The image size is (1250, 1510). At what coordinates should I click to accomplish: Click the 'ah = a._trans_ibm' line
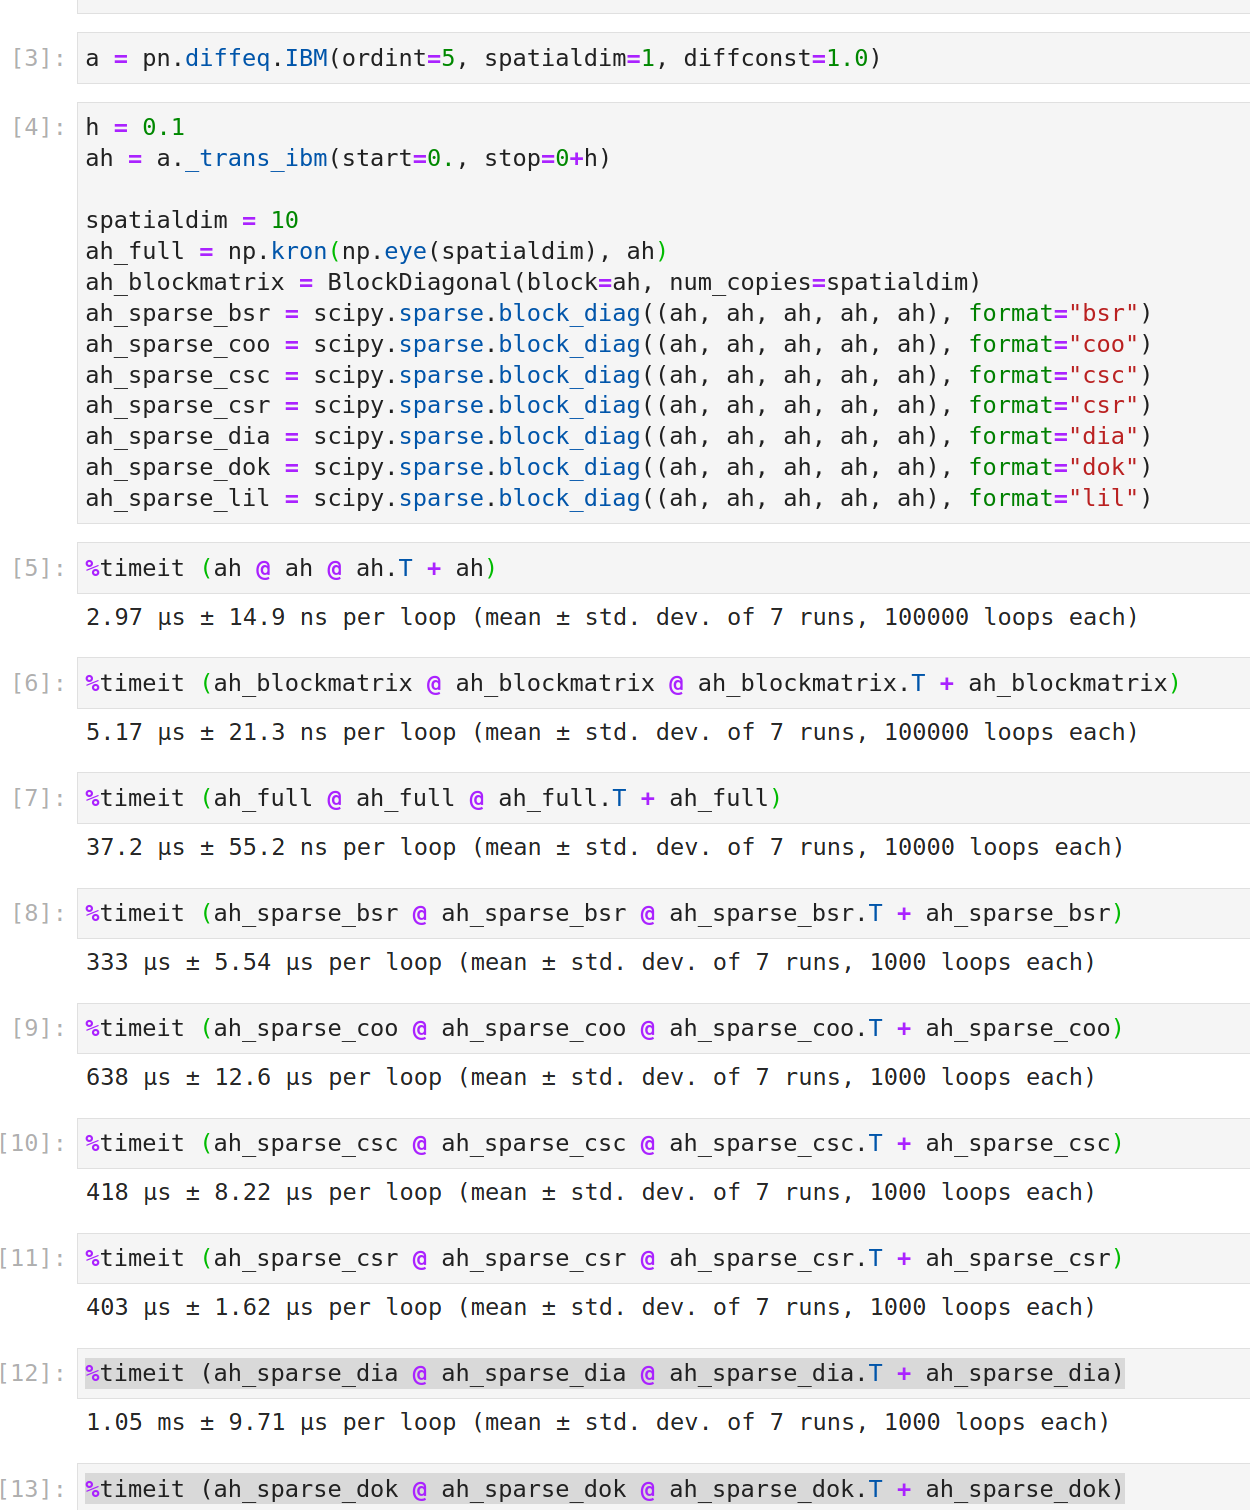point(348,158)
